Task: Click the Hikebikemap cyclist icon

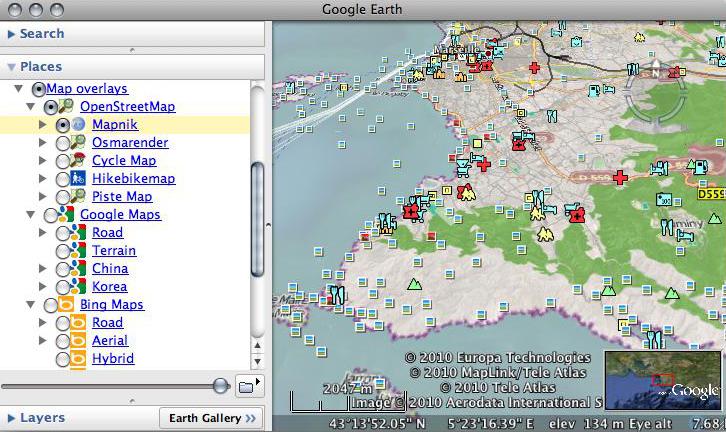Action: [78, 178]
